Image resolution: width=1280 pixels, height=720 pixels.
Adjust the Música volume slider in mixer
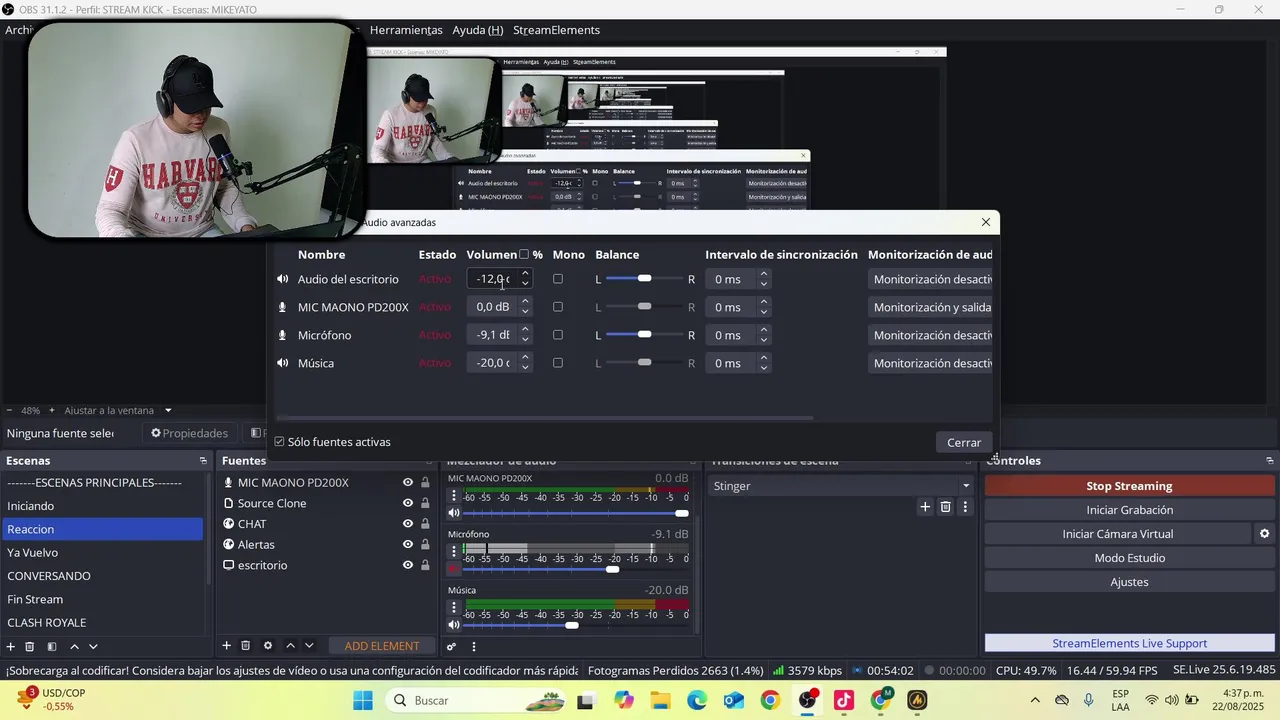[573, 625]
